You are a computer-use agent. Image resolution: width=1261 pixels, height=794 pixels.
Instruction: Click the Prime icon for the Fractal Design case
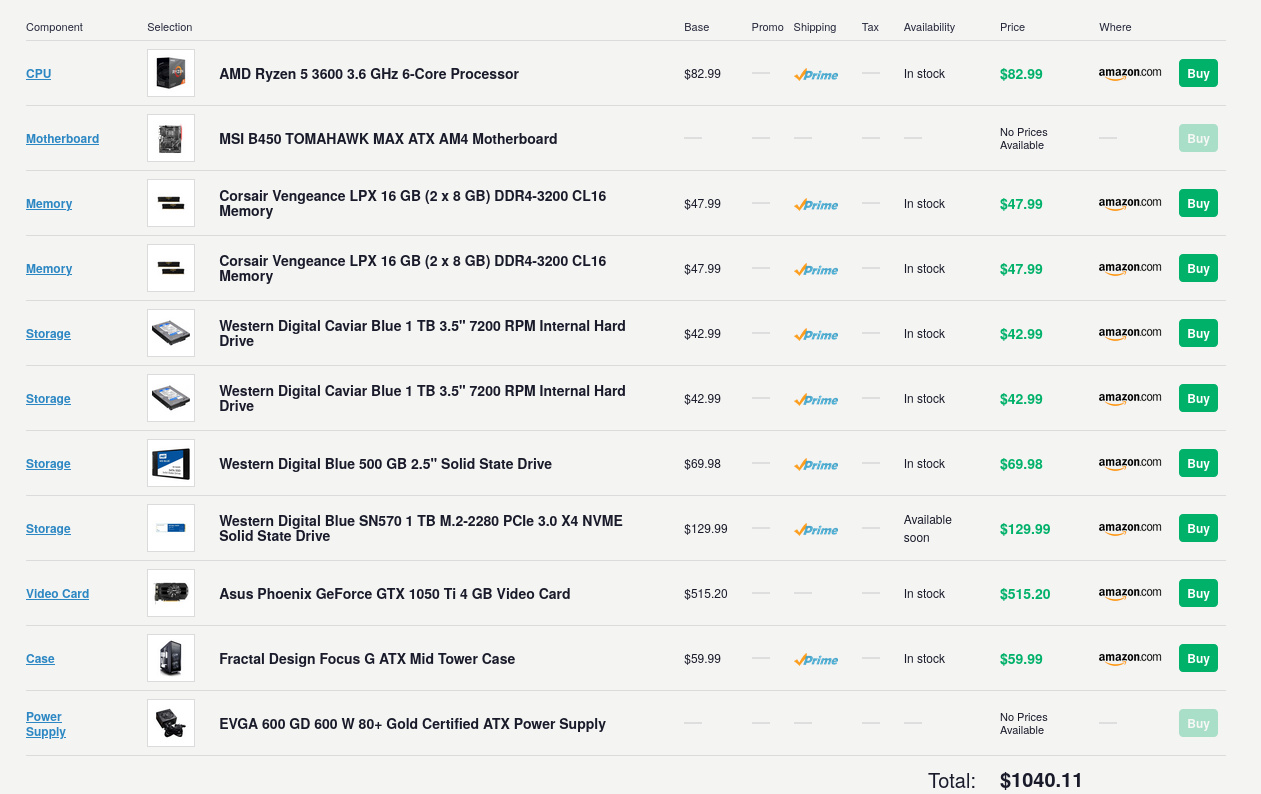pos(816,659)
